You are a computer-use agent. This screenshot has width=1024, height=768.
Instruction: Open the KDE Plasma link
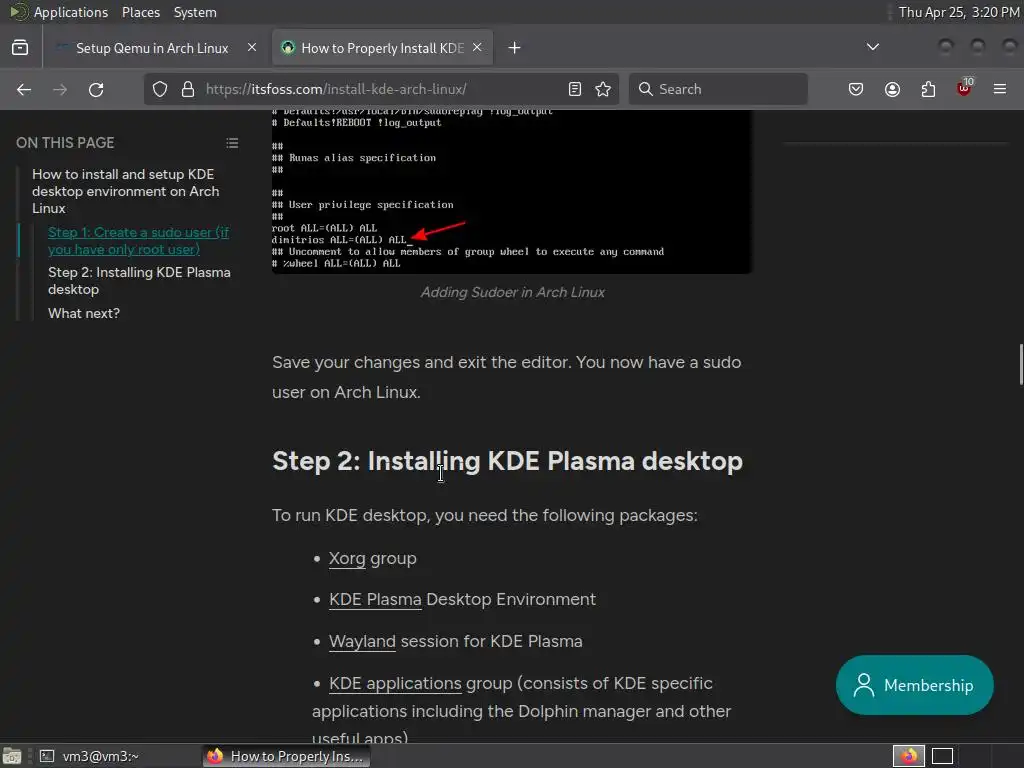pyautogui.click(x=376, y=600)
